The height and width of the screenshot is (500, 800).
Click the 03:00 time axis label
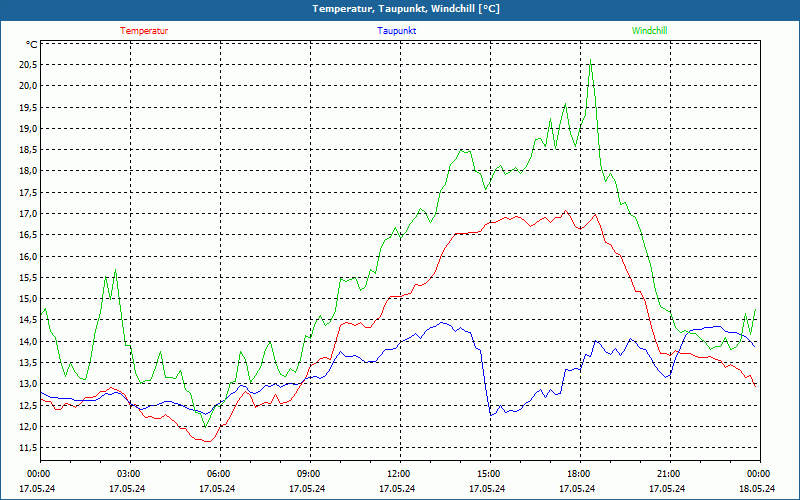127,474
